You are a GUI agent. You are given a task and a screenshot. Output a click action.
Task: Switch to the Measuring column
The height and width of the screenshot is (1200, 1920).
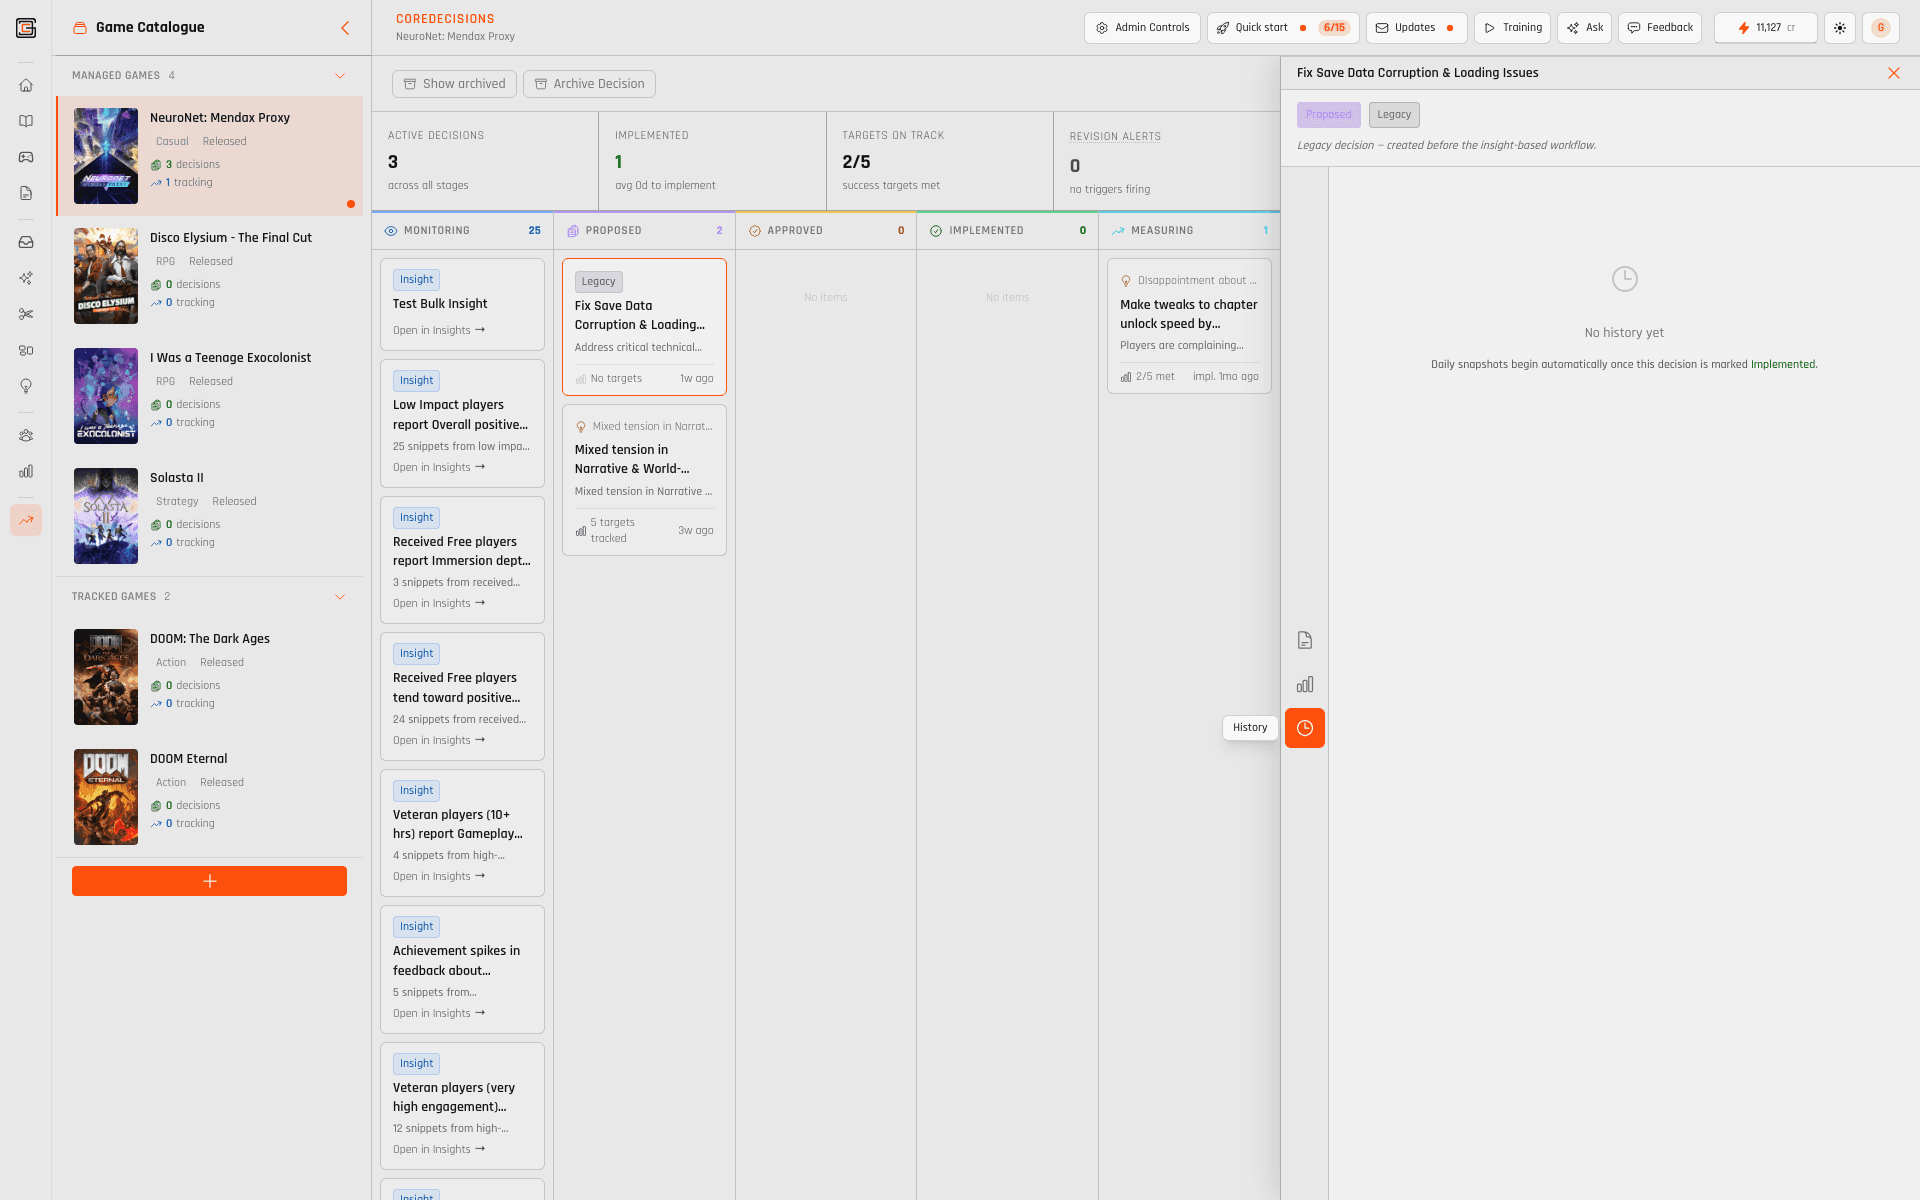tap(1161, 230)
